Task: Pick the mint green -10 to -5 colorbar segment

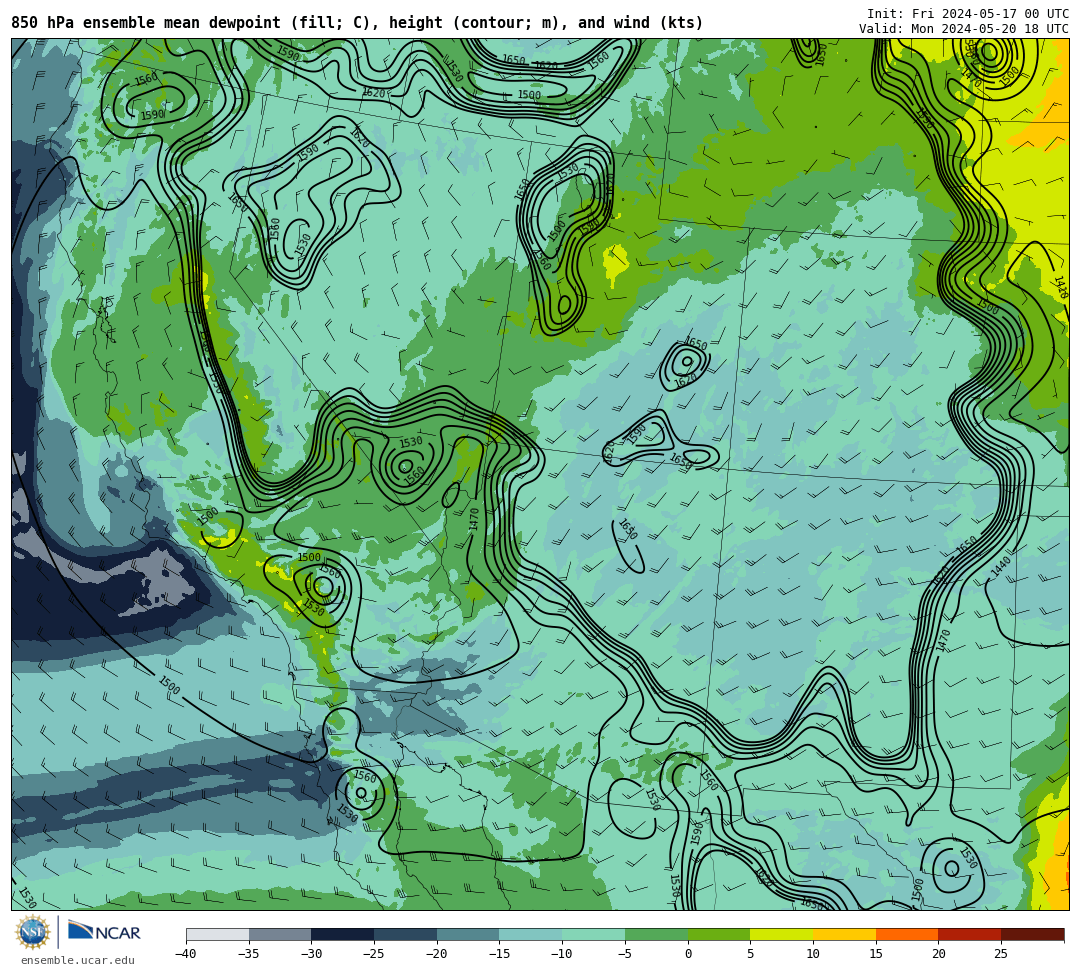Action: (594, 934)
